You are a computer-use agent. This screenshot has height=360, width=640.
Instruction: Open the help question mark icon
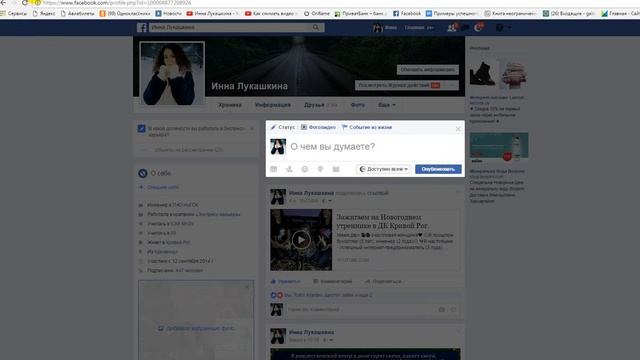[x=500, y=27]
